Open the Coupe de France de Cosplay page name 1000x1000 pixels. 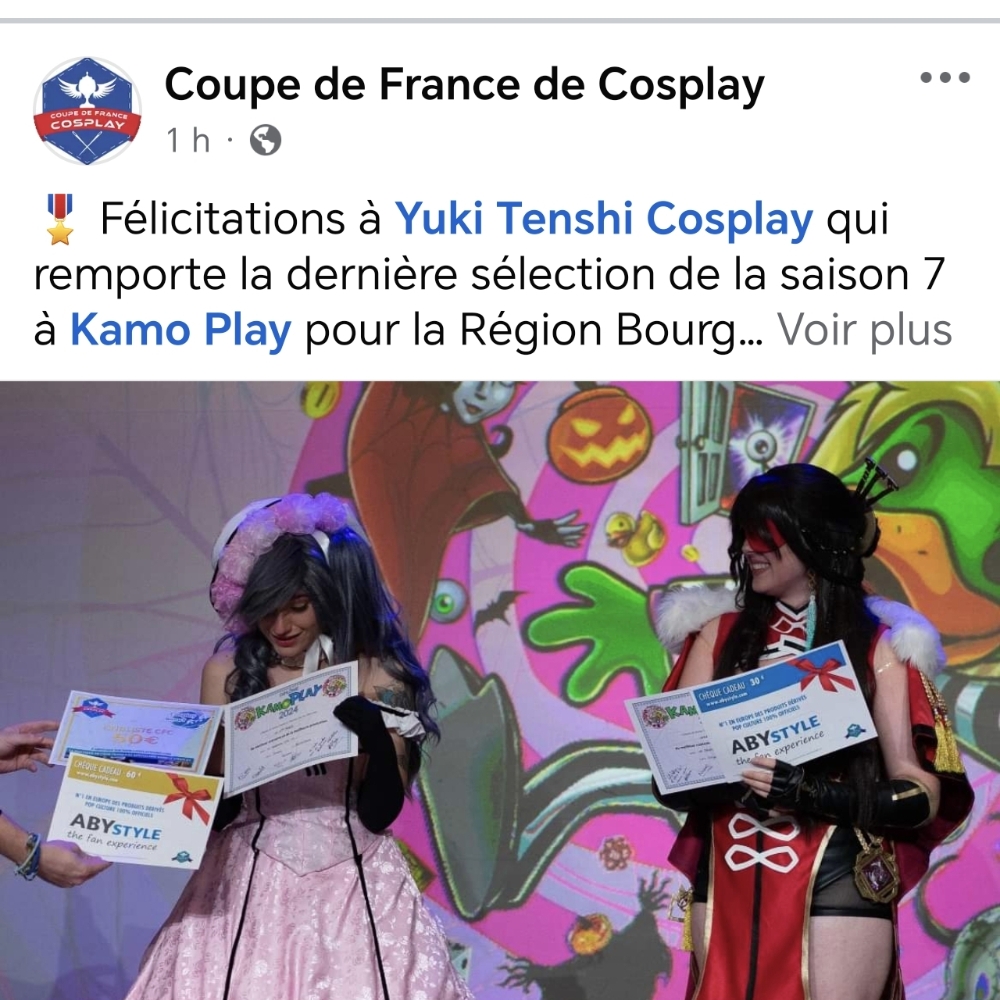pos(464,85)
